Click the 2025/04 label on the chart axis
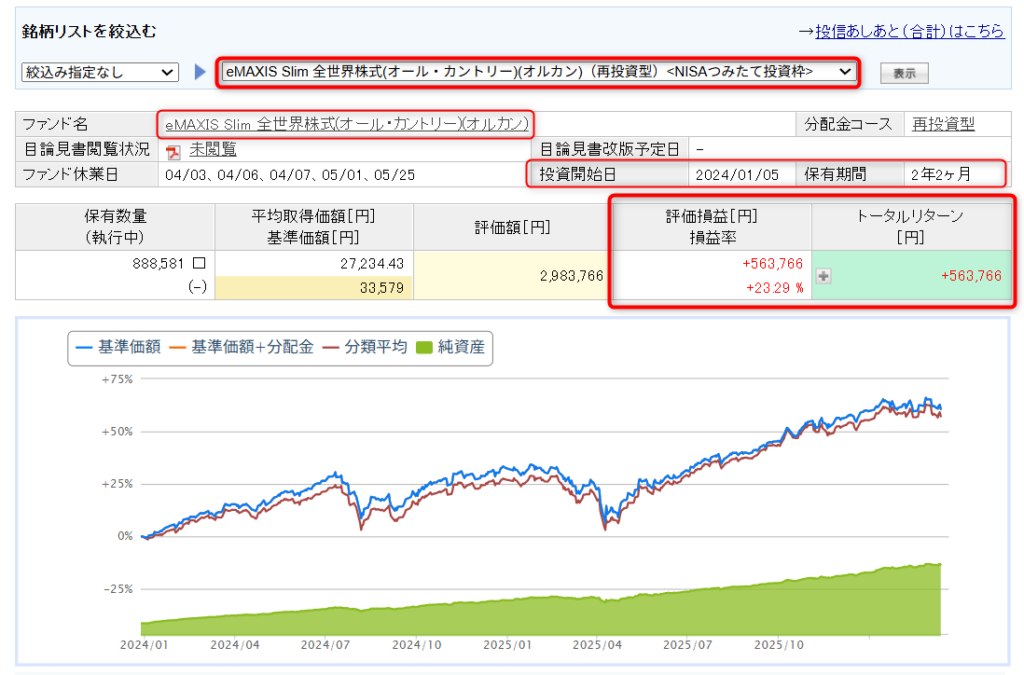 [599, 645]
